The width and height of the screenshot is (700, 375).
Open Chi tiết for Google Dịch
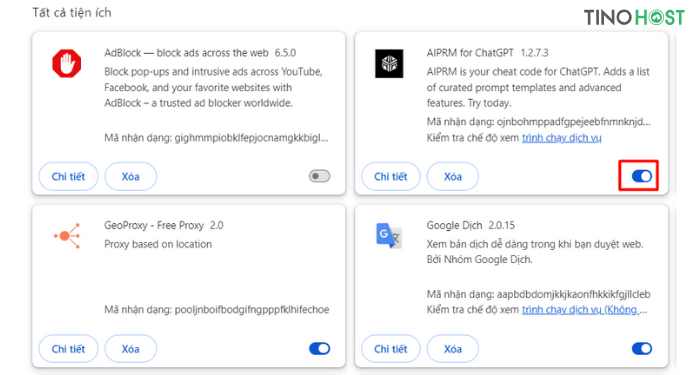point(391,349)
